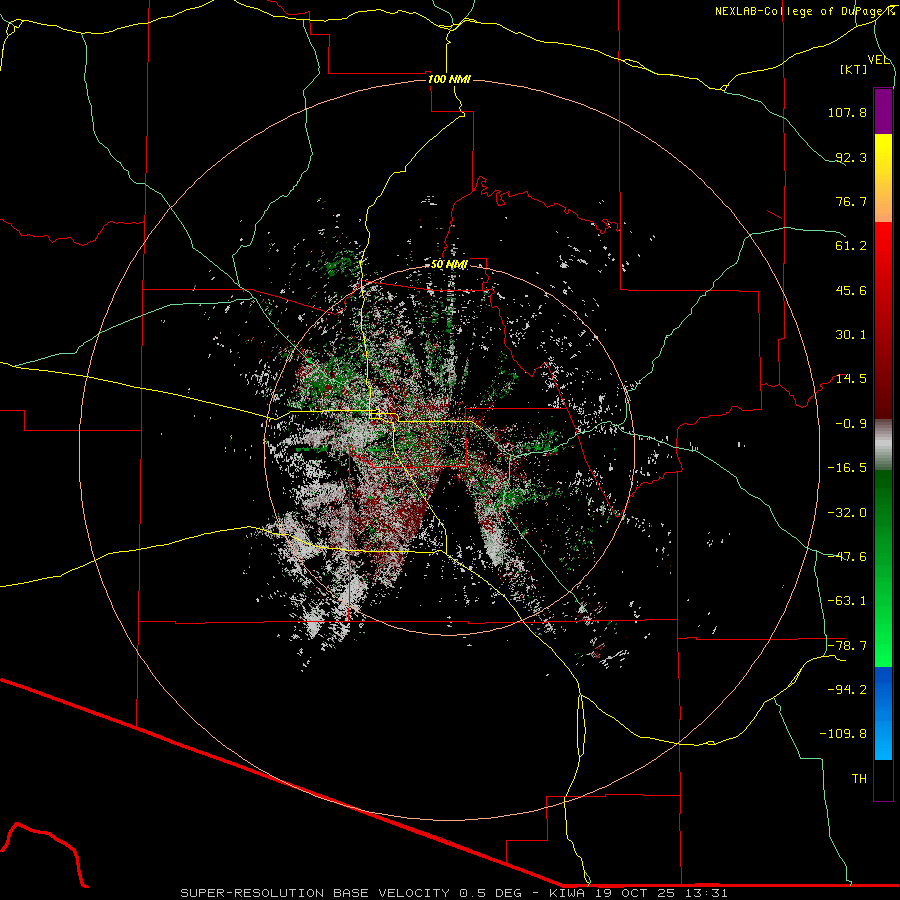The image size is (900, 900).
Task: Click the VEL legend title
Action: (879, 60)
